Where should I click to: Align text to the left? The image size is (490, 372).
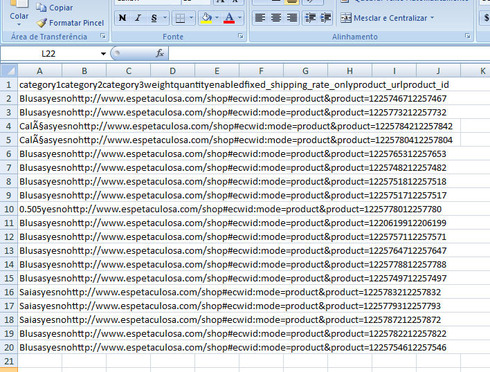tap(260, 18)
